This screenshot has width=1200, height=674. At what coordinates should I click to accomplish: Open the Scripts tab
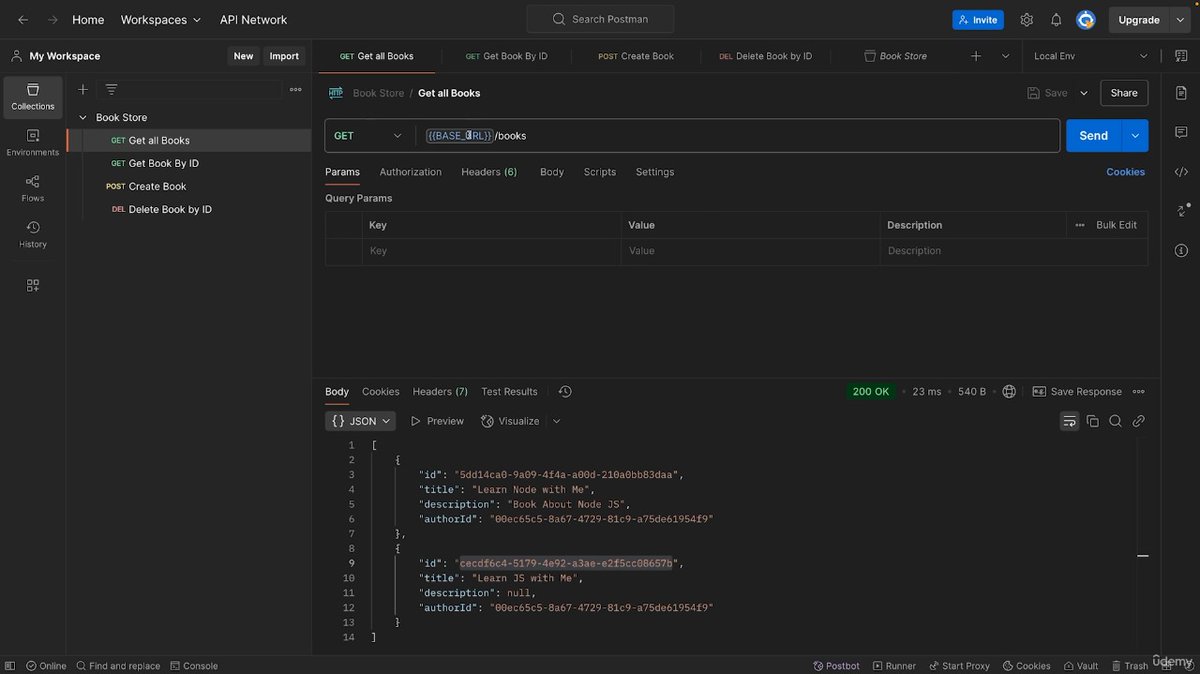click(x=600, y=172)
